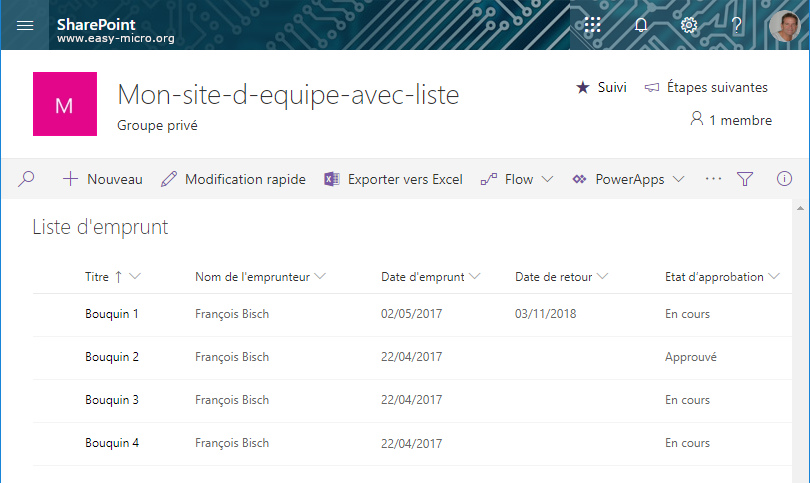Open the settings gear
The height and width of the screenshot is (483, 810).
click(x=689, y=25)
